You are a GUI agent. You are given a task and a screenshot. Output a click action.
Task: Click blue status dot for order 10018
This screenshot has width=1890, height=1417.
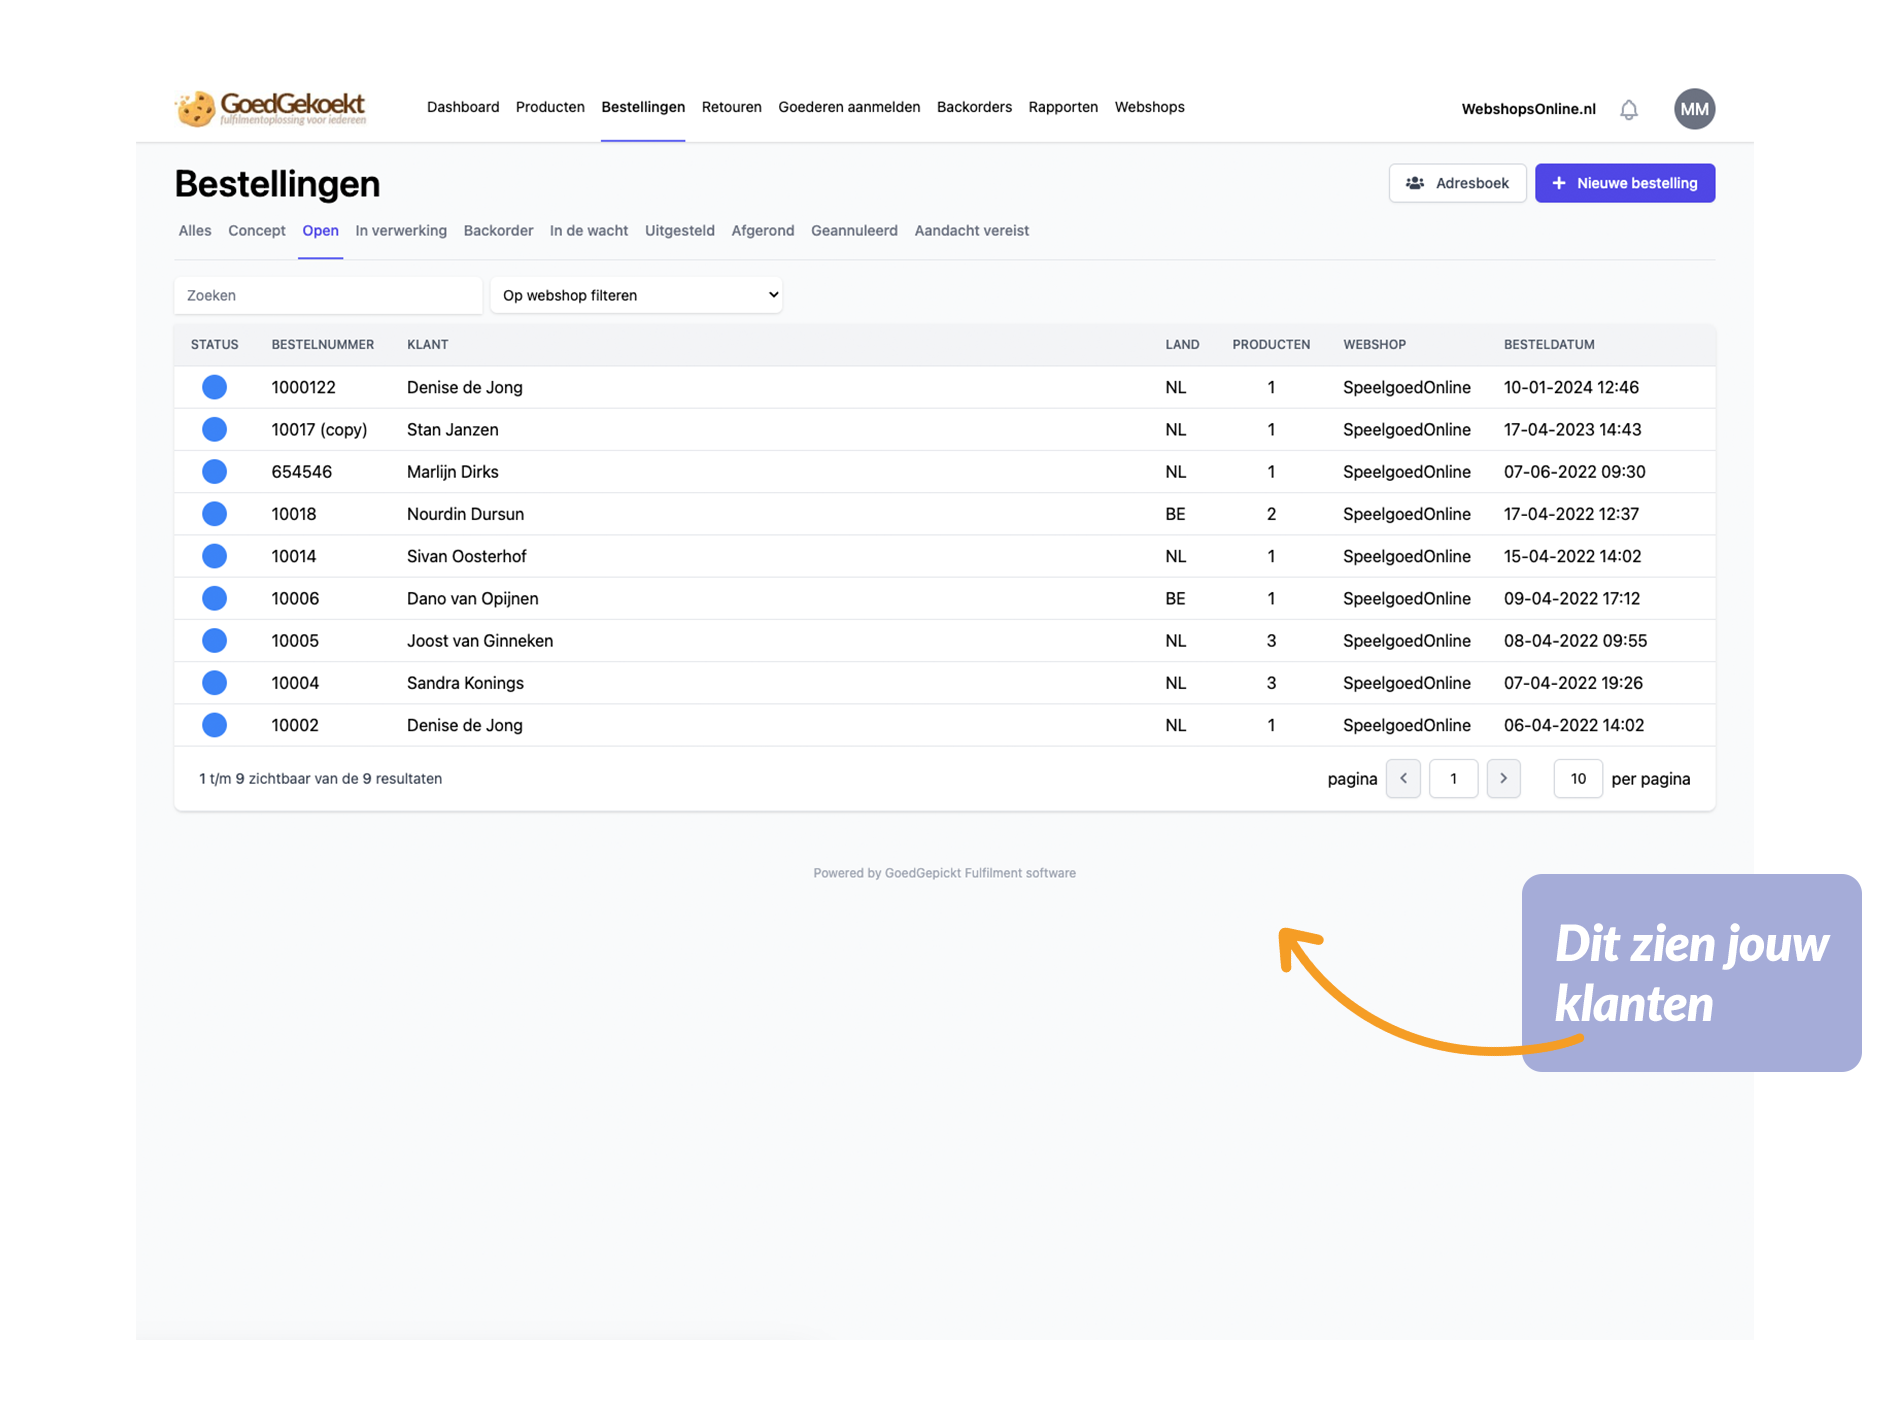214,514
